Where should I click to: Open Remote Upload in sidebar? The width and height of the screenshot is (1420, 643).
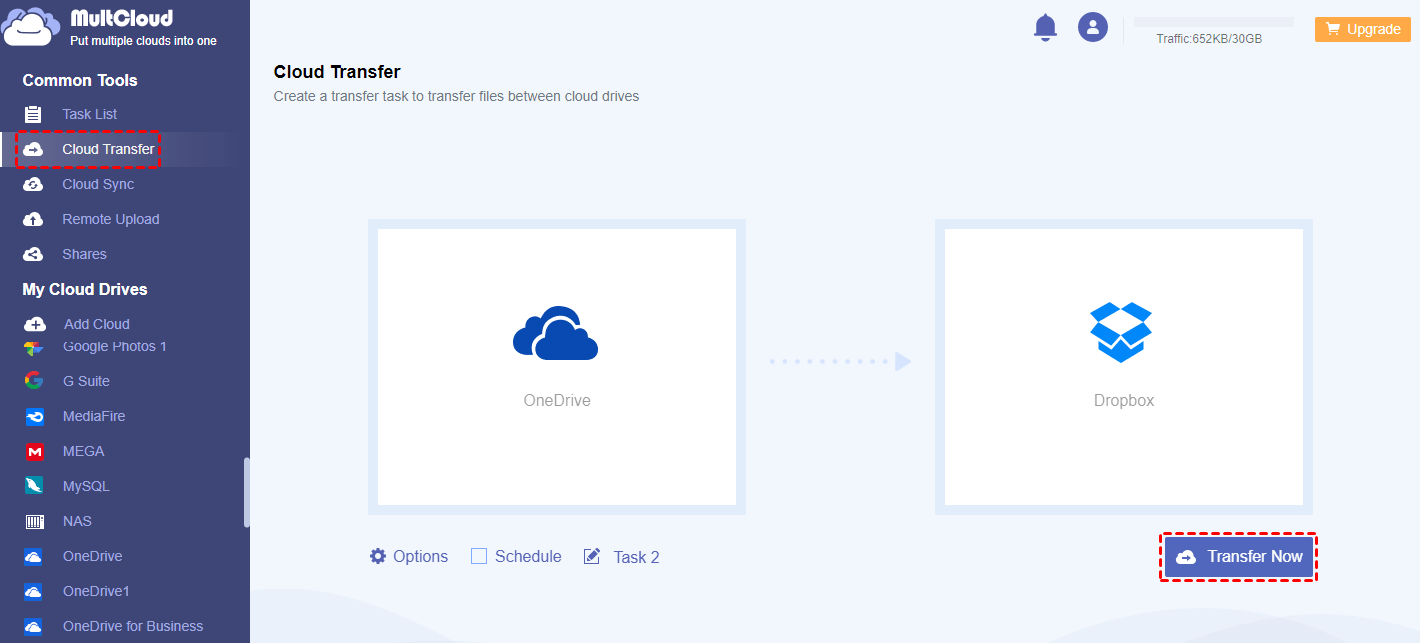pos(111,219)
